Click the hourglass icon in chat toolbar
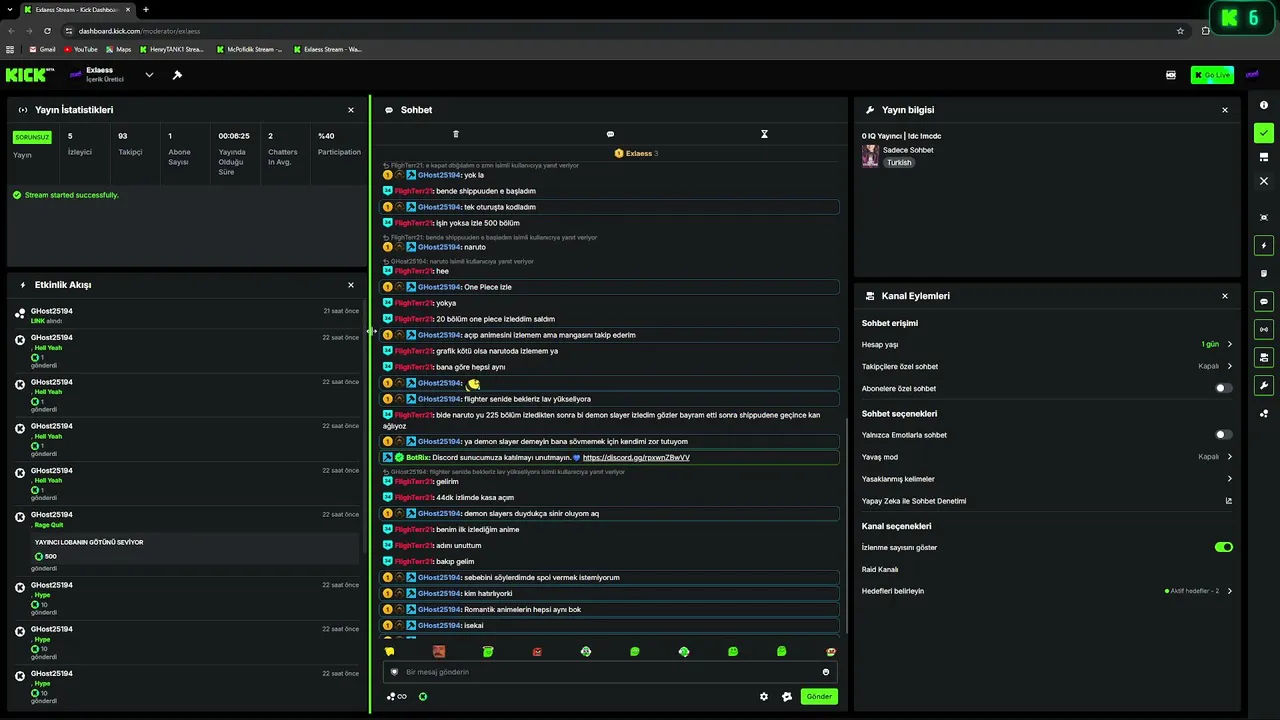1280x720 pixels. [764, 134]
